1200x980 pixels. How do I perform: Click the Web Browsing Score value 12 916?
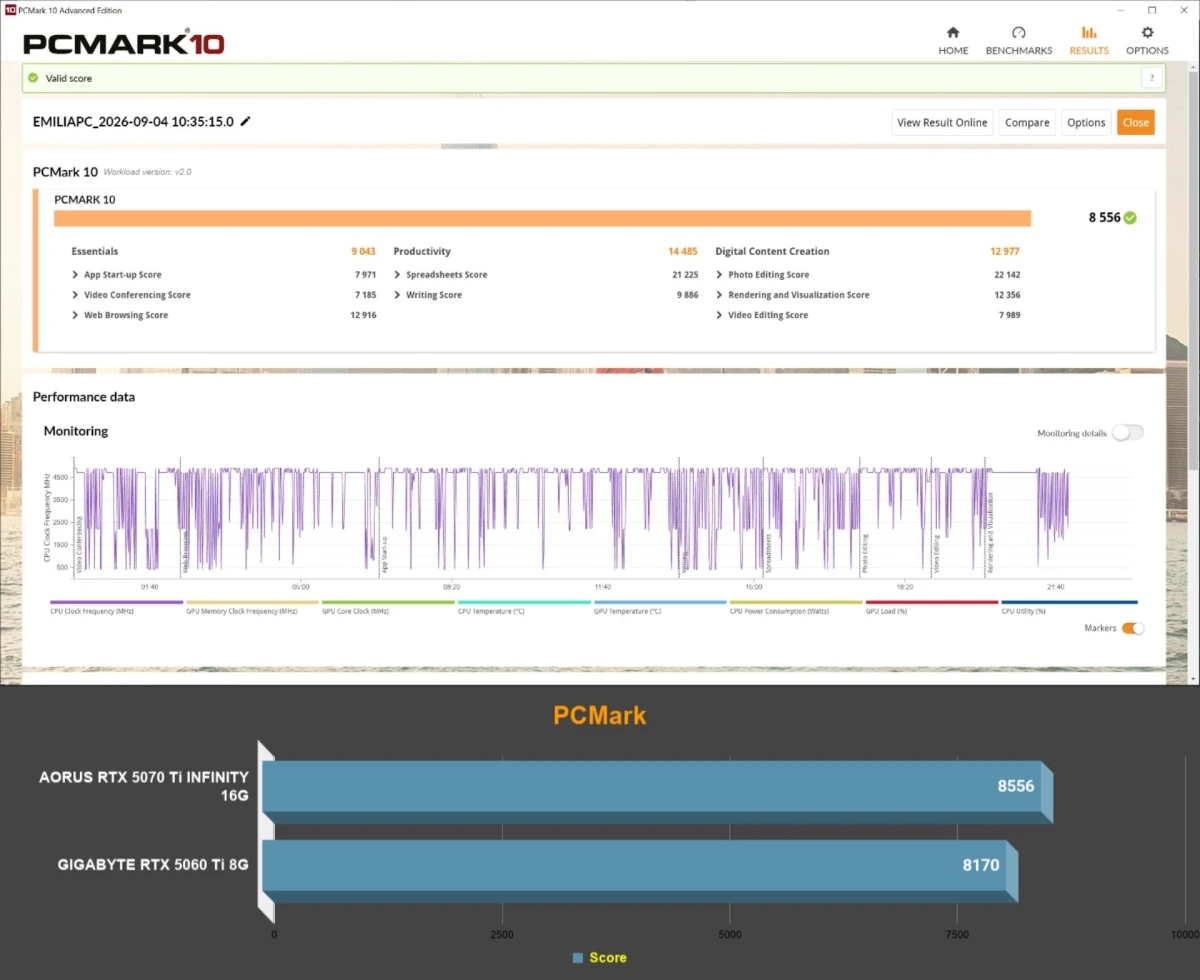coord(363,315)
